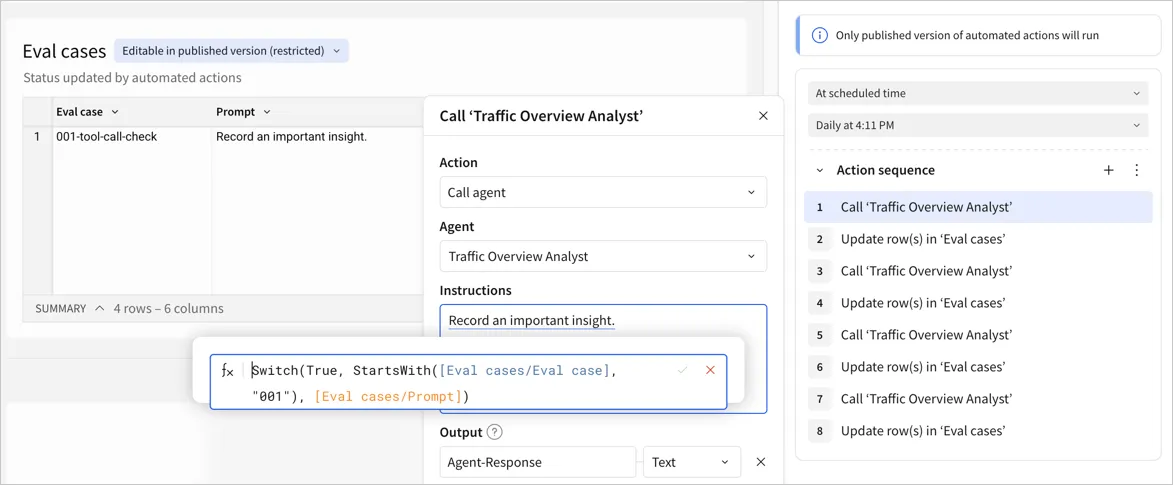The width and height of the screenshot is (1173, 485).
Task: Select step 6 Update row(s) in 'Eval cases'
Action: coord(978,367)
